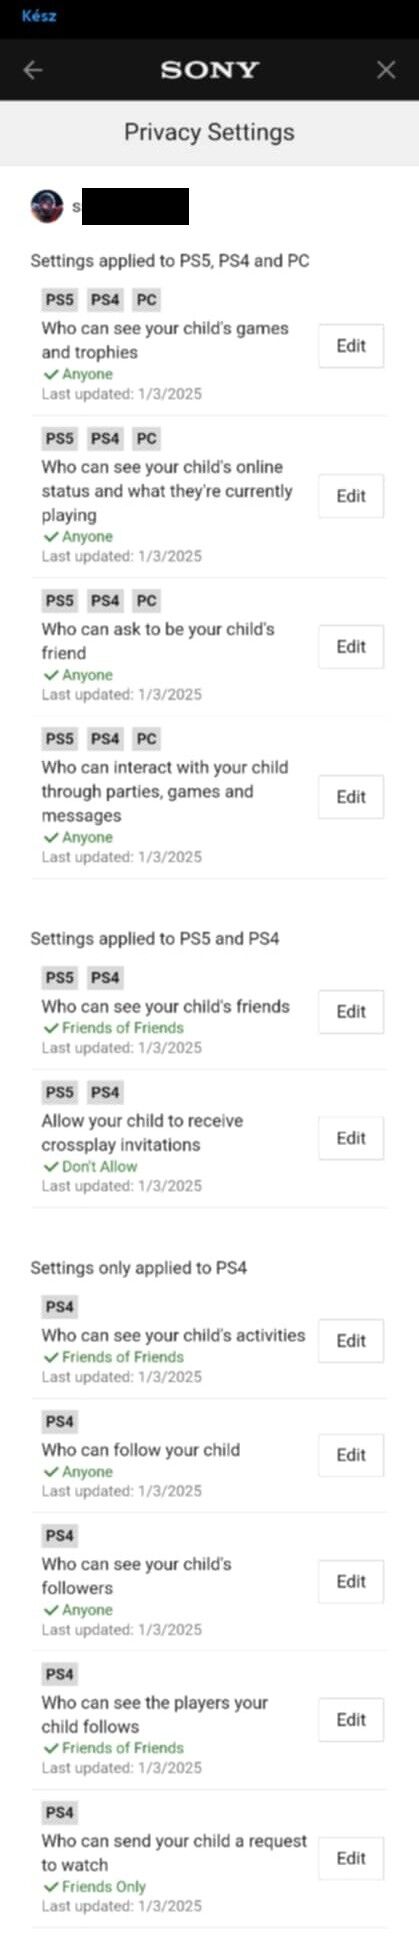Edit the crossplay invitations setting
419x1949 pixels.
click(x=351, y=1138)
